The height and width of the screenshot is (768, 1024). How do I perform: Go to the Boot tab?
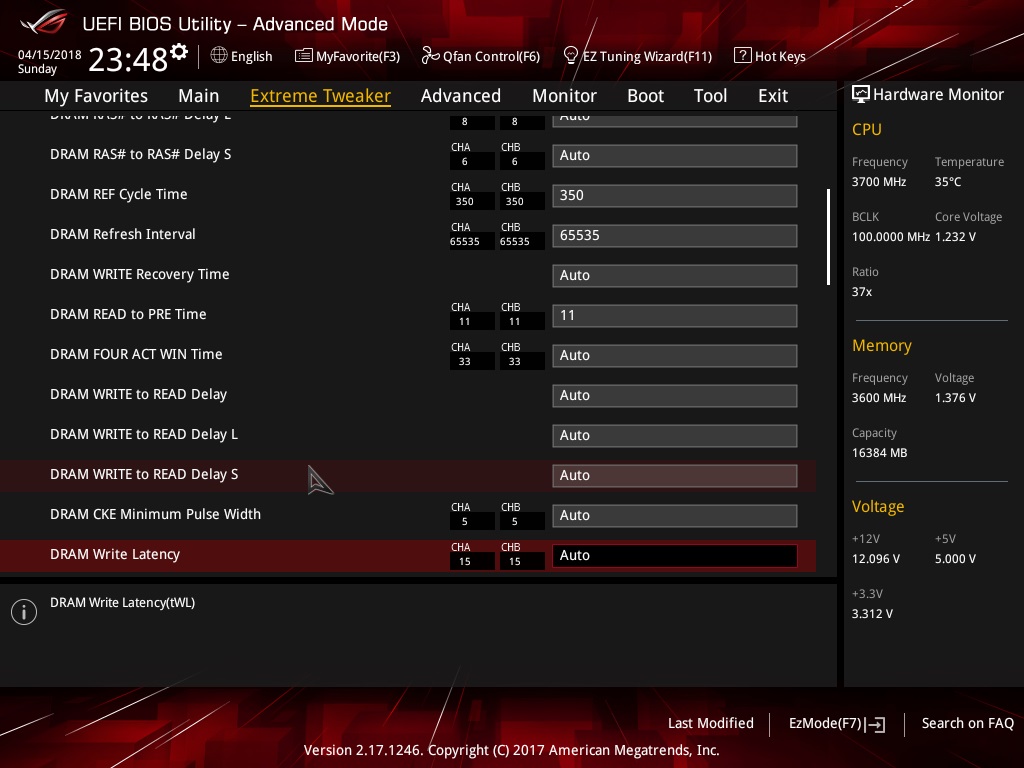click(645, 96)
